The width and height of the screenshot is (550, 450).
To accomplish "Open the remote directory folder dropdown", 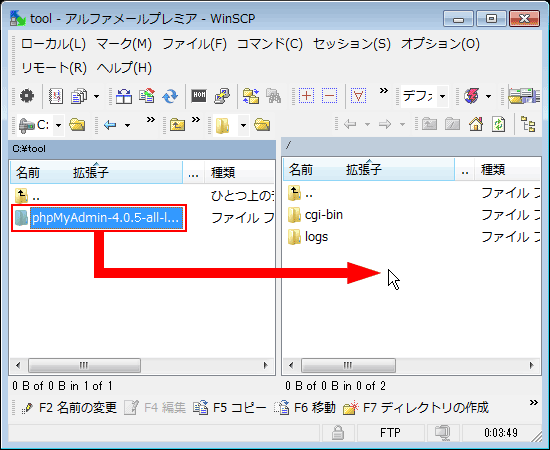I will [x=243, y=125].
